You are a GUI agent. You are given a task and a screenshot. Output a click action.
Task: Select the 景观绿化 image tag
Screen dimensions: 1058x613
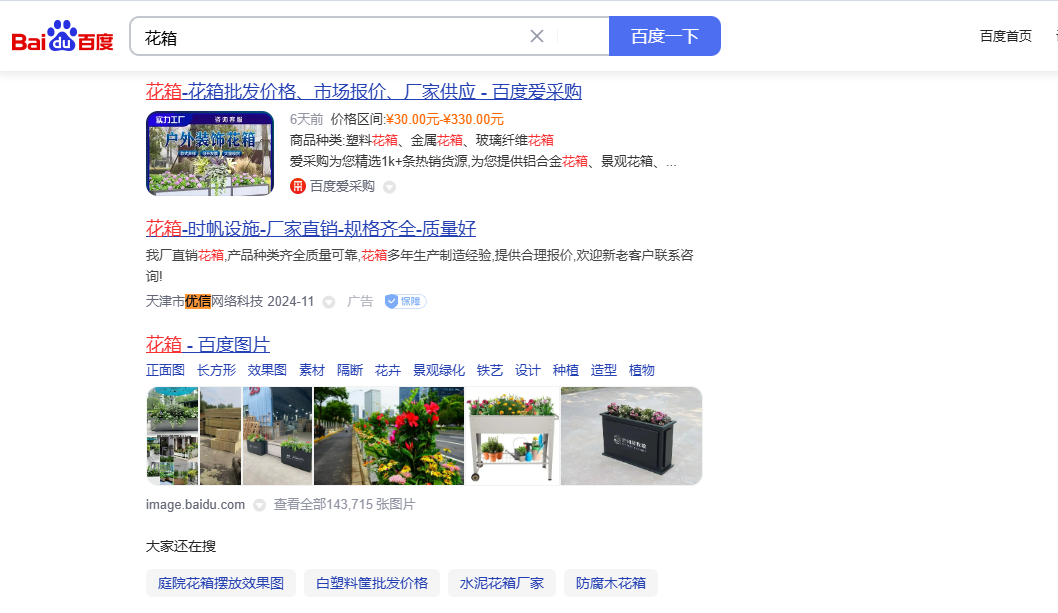[439, 370]
